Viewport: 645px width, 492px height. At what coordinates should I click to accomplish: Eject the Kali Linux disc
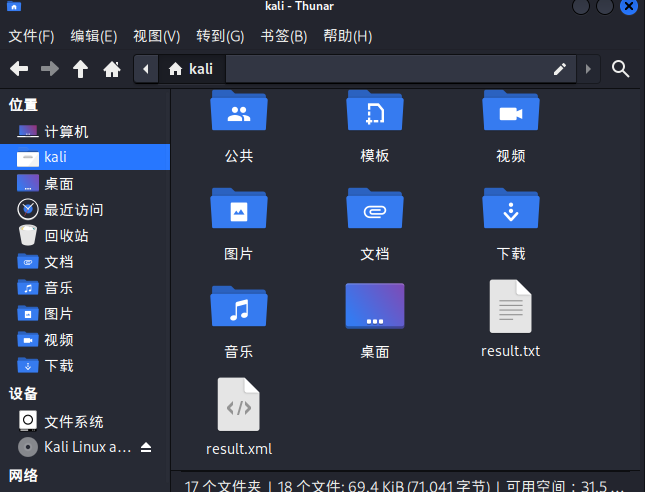tap(146, 447)
